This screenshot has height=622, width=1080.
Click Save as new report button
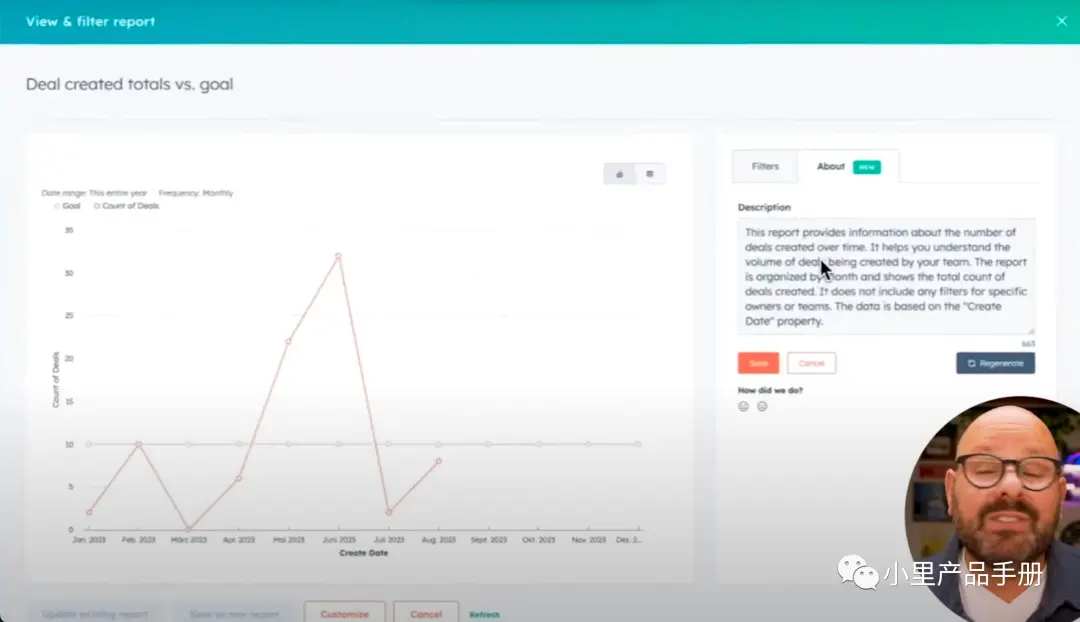[234, 614]
